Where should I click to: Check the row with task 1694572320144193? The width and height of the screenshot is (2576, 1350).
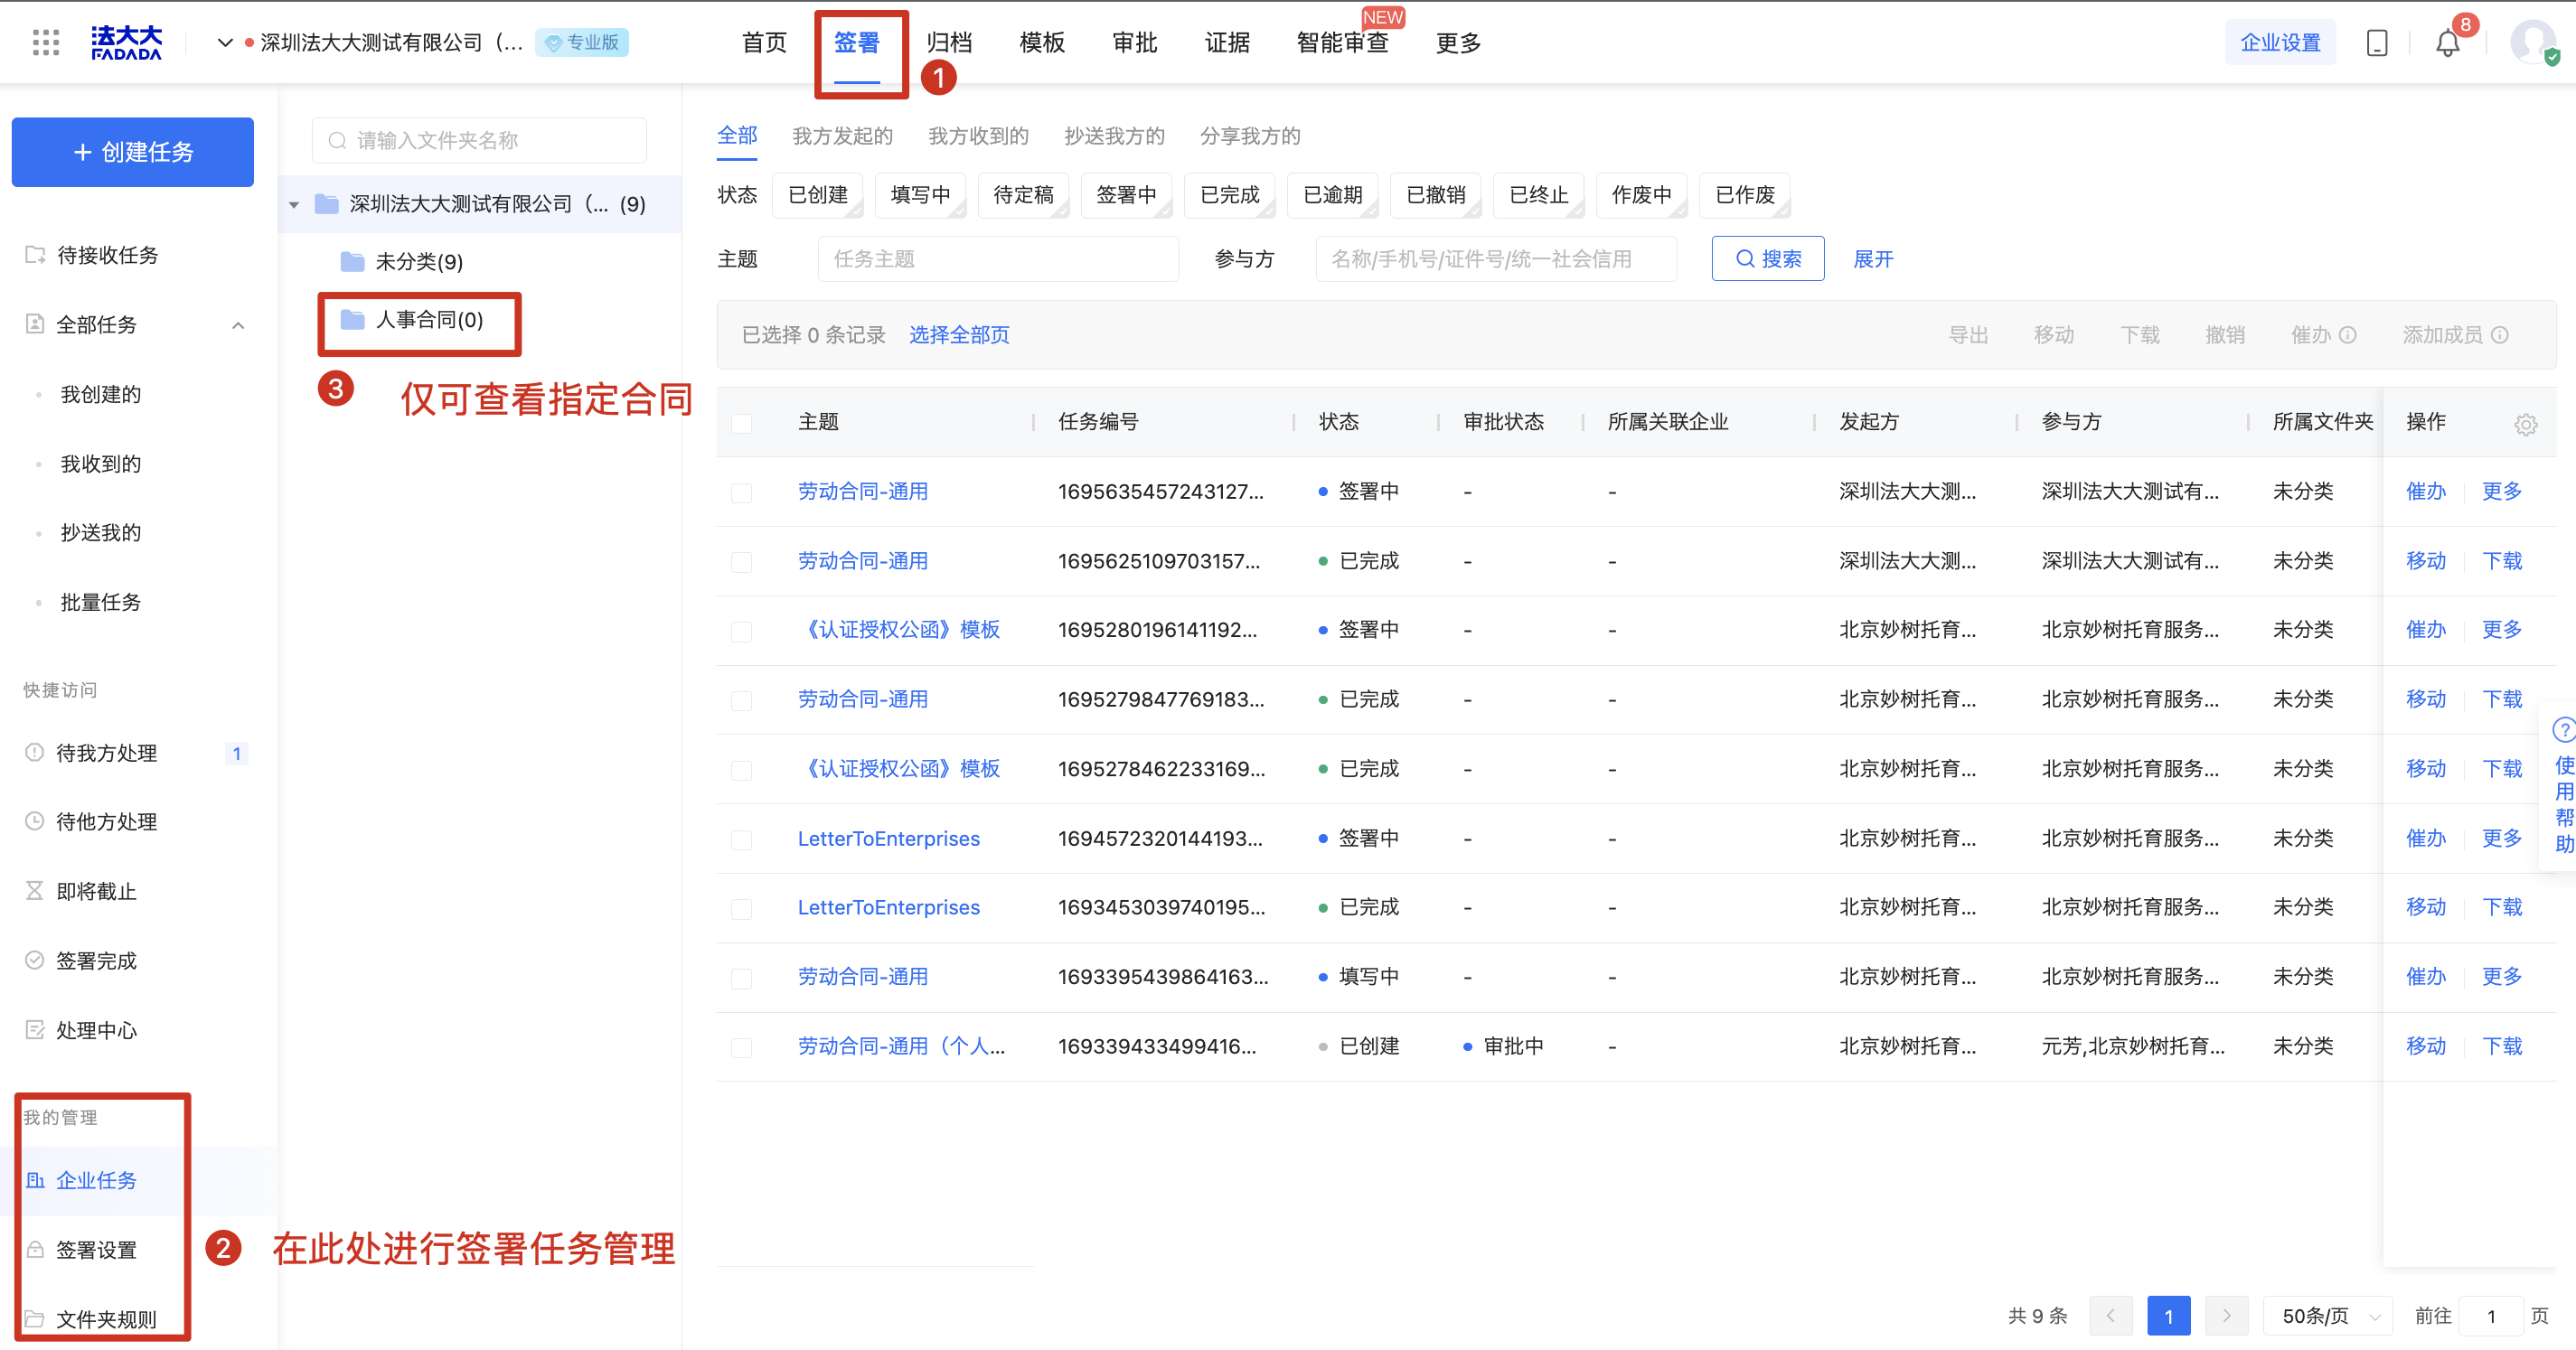point(741,839)
